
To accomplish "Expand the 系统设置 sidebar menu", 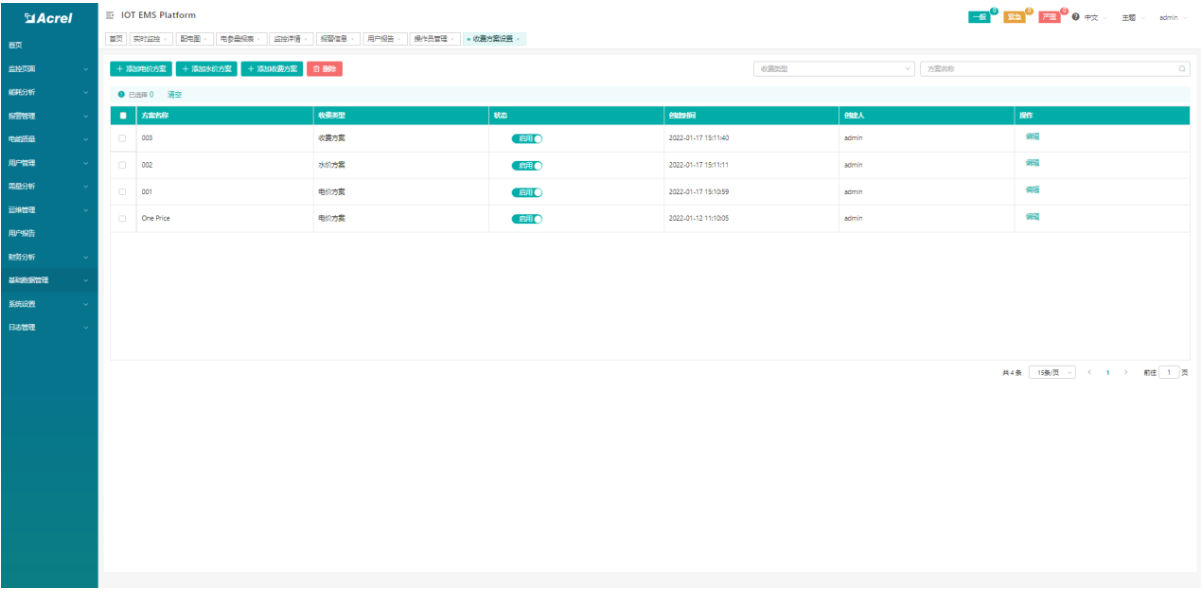I will 48,304.
